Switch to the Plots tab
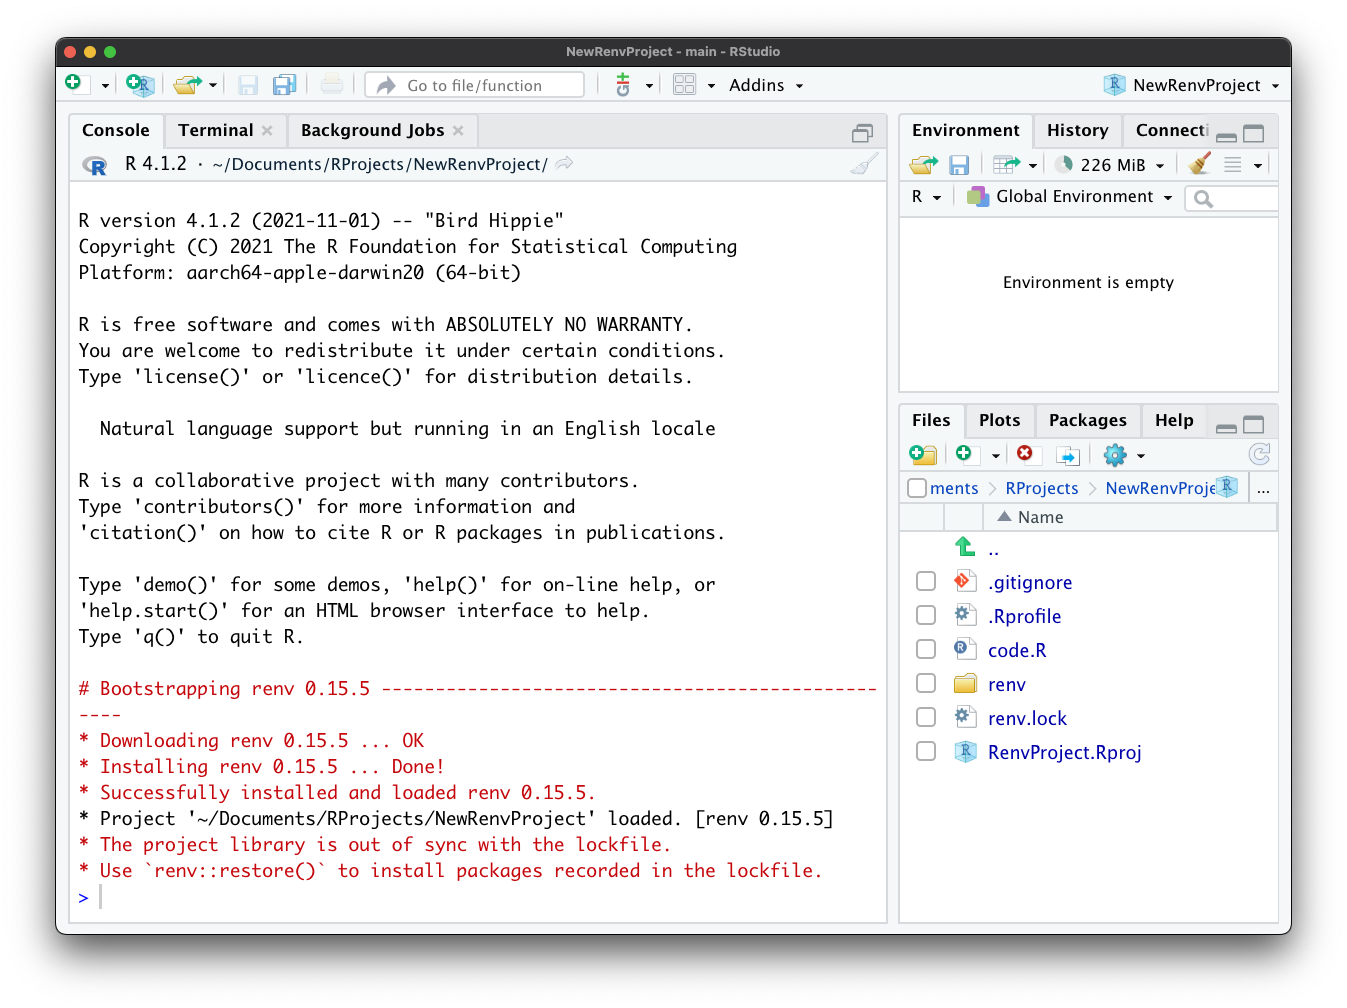1347x1008 pixels. coord(999,420)
